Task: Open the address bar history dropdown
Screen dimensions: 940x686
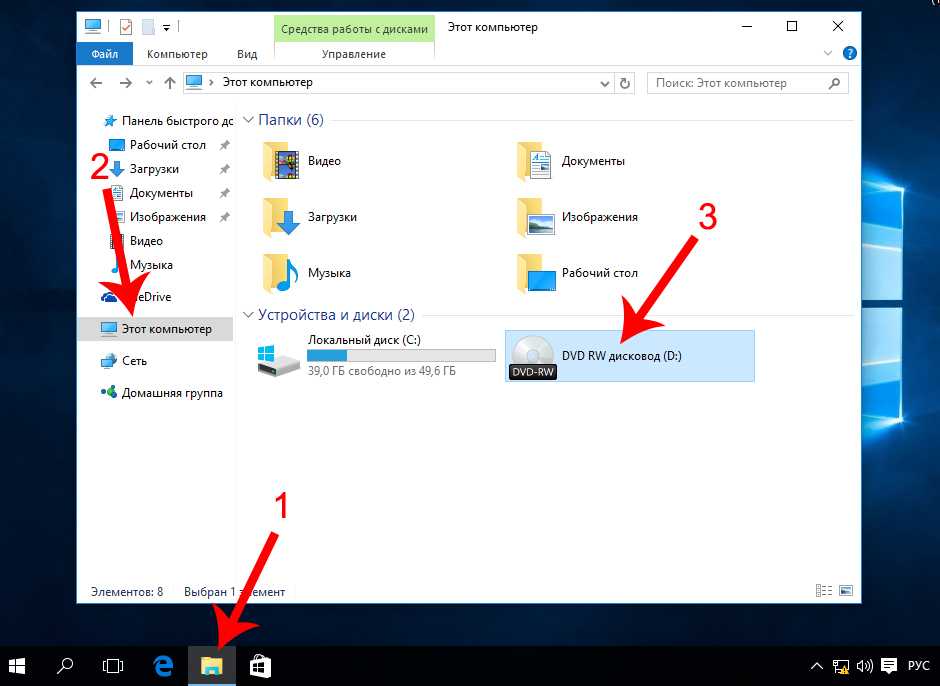Action: (x=607, y=83)
